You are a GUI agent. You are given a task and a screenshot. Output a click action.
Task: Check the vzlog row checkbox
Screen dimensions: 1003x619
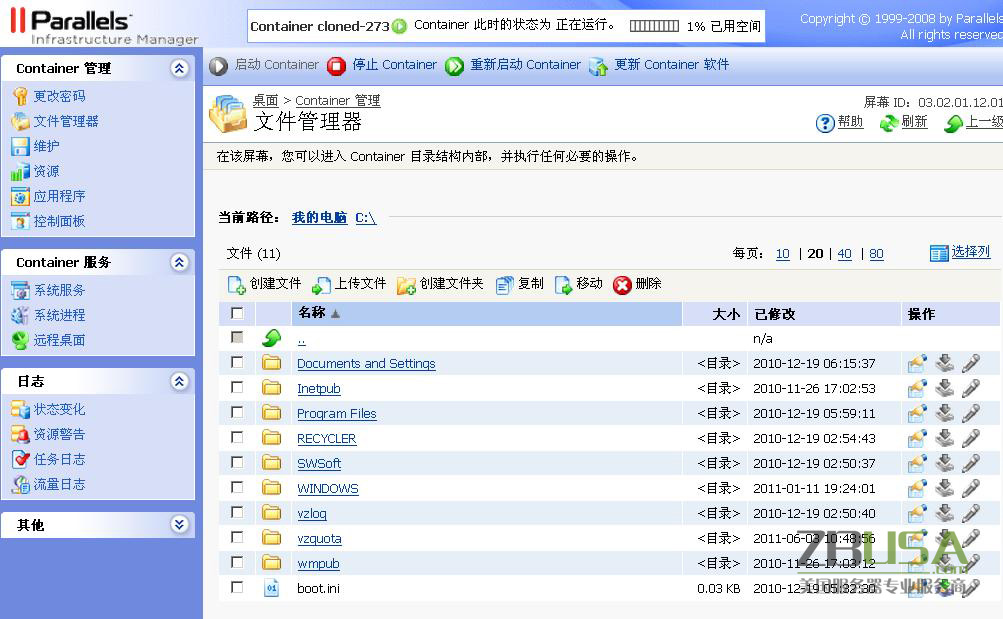tap(237, 512)
